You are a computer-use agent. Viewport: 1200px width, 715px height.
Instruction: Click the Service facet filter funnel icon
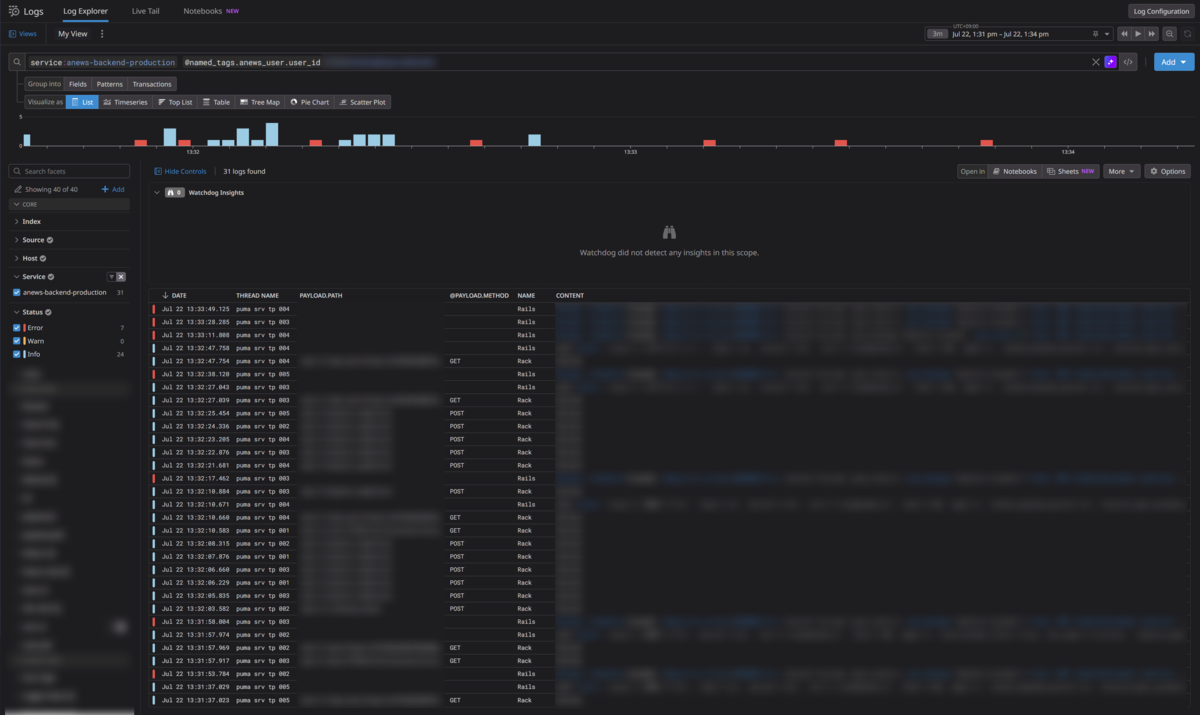click(112, 276)
